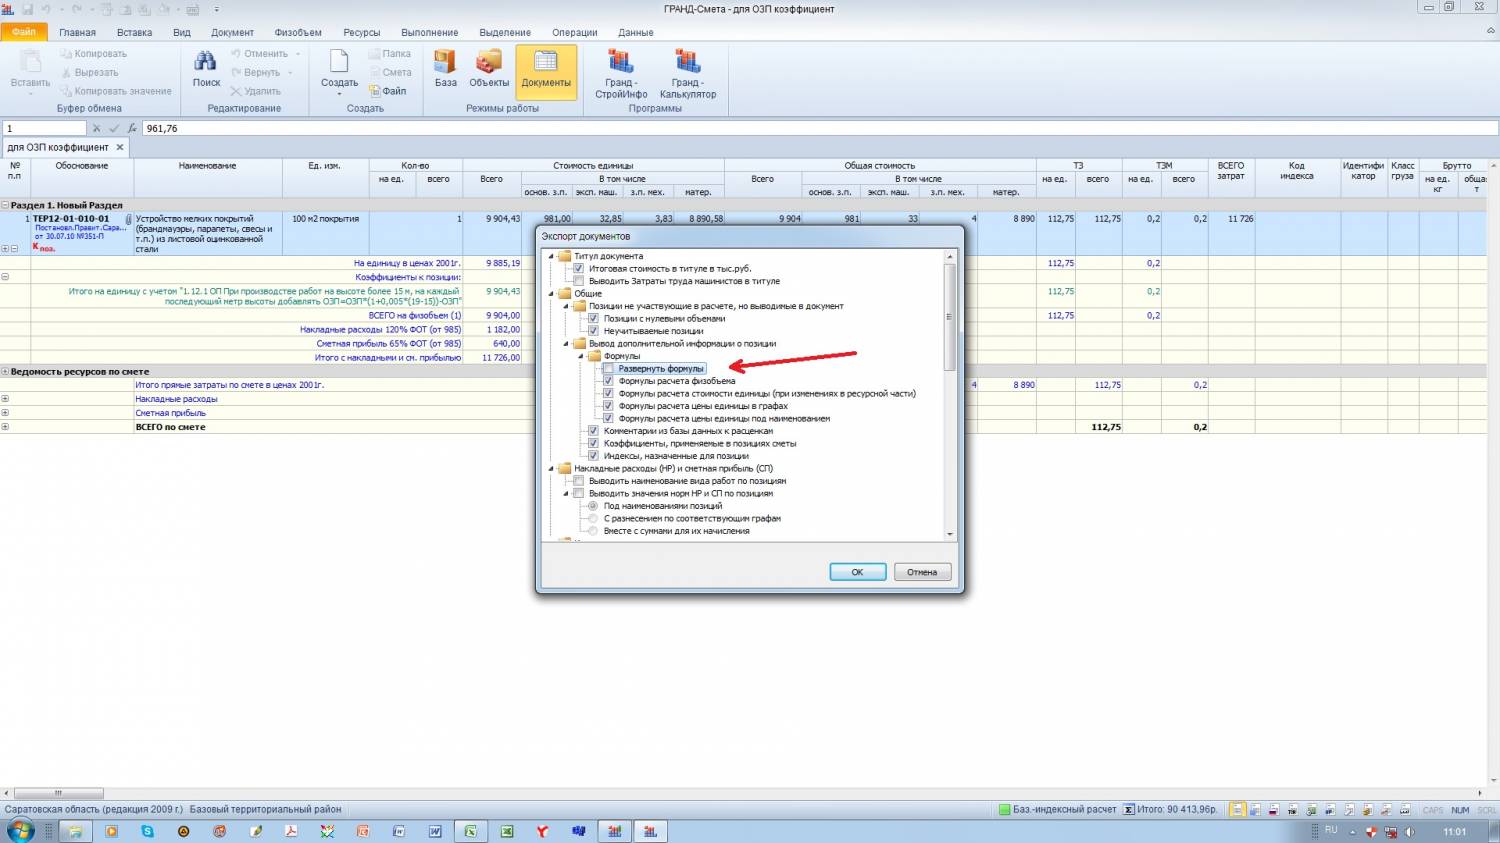Toggle Итоговая стоимость в титуле в тыс.руб.
The image size is (1500, 843).
[x=578, y=269]
